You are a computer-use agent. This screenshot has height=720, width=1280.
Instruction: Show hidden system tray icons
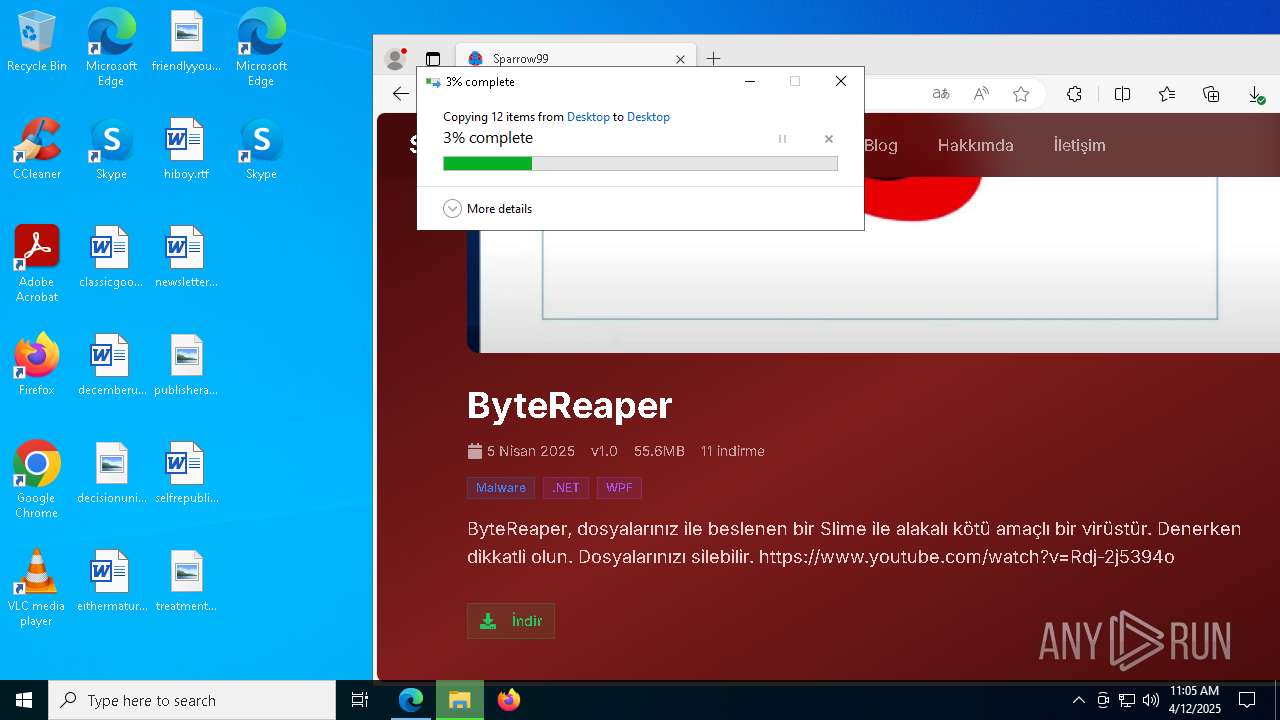click(x=1078, y=700)
